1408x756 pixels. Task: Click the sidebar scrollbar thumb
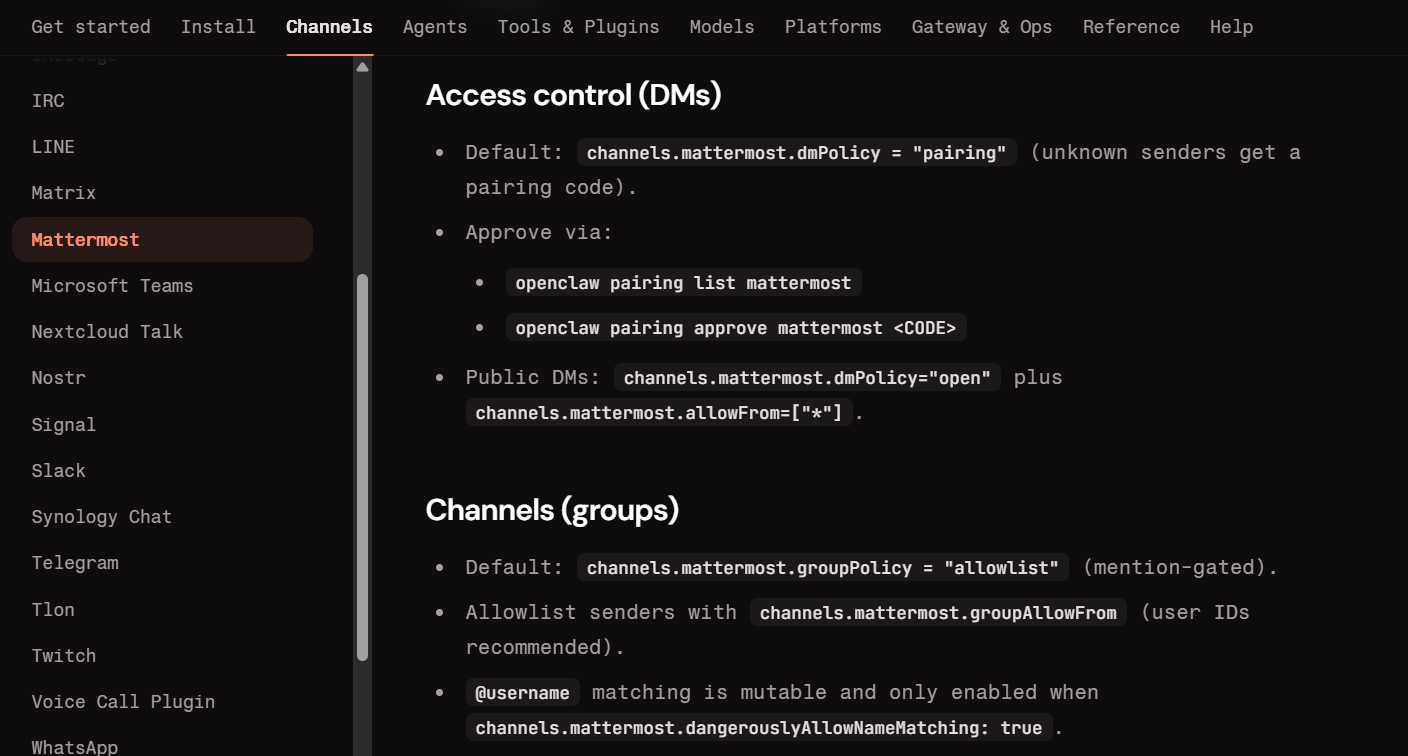(362, 467)
